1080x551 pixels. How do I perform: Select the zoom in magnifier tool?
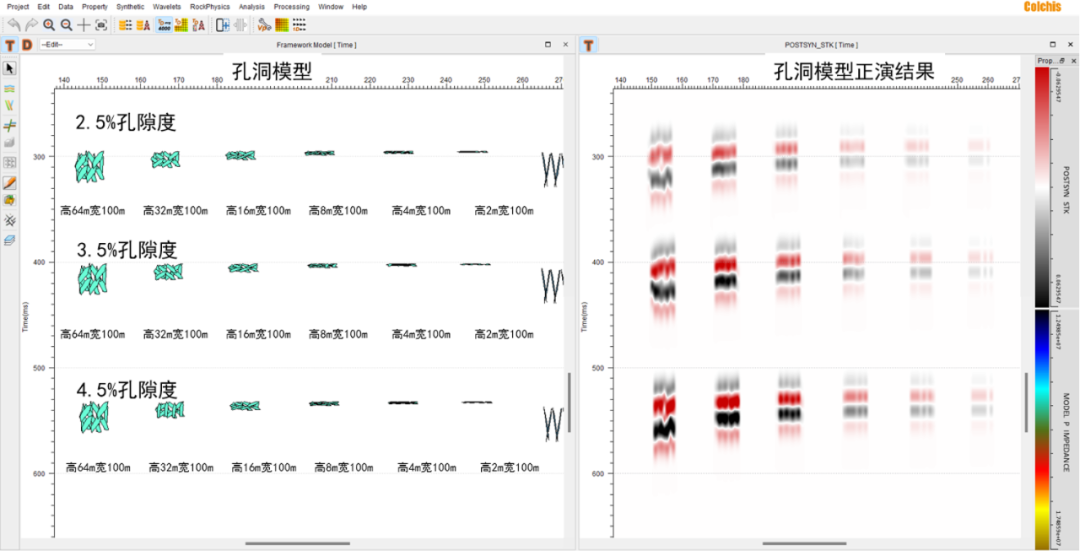tap(49, 25)
